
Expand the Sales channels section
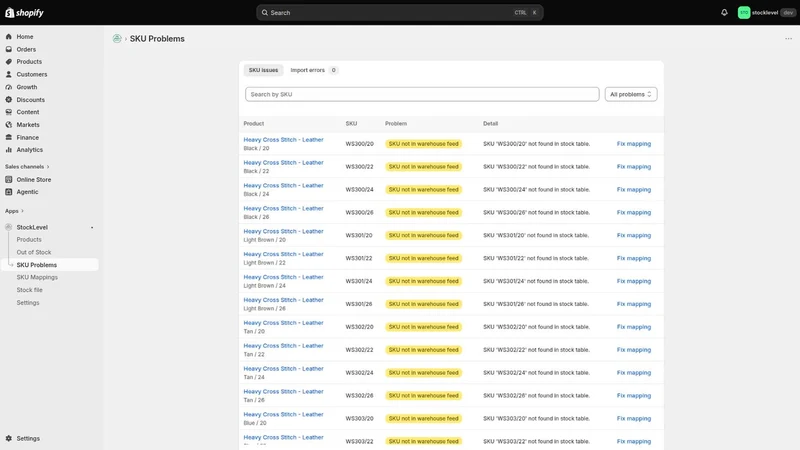27,167
